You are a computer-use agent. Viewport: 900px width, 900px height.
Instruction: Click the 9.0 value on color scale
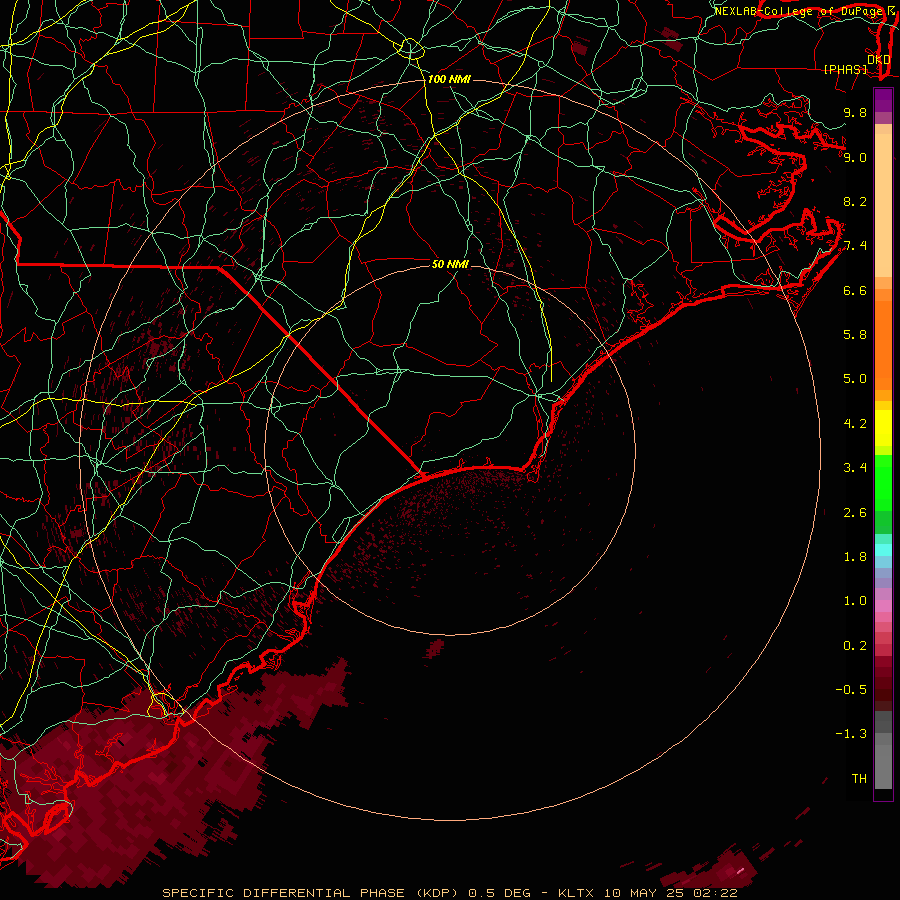click(x=855, y=157)
